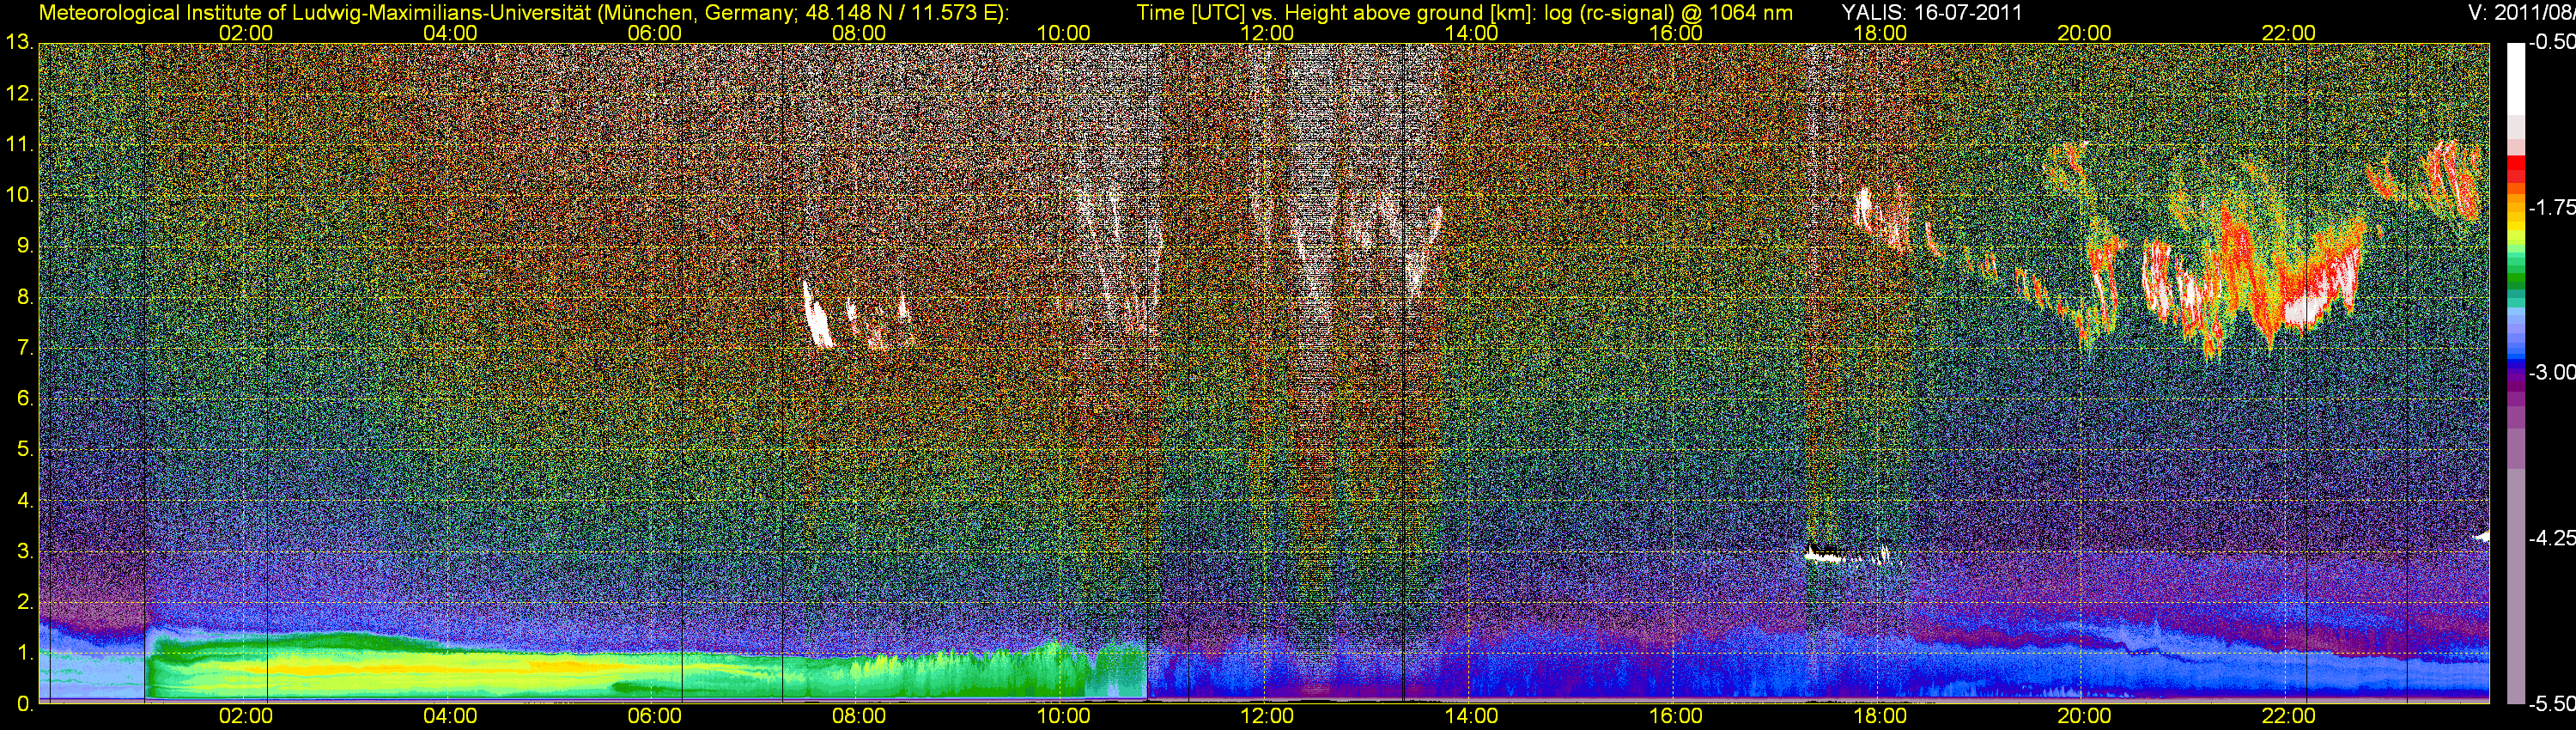The image size is (2576, 730).
Task: Click 14:00 on the upper time axis
Action: pyautogui.click(x=1472, y=33)
